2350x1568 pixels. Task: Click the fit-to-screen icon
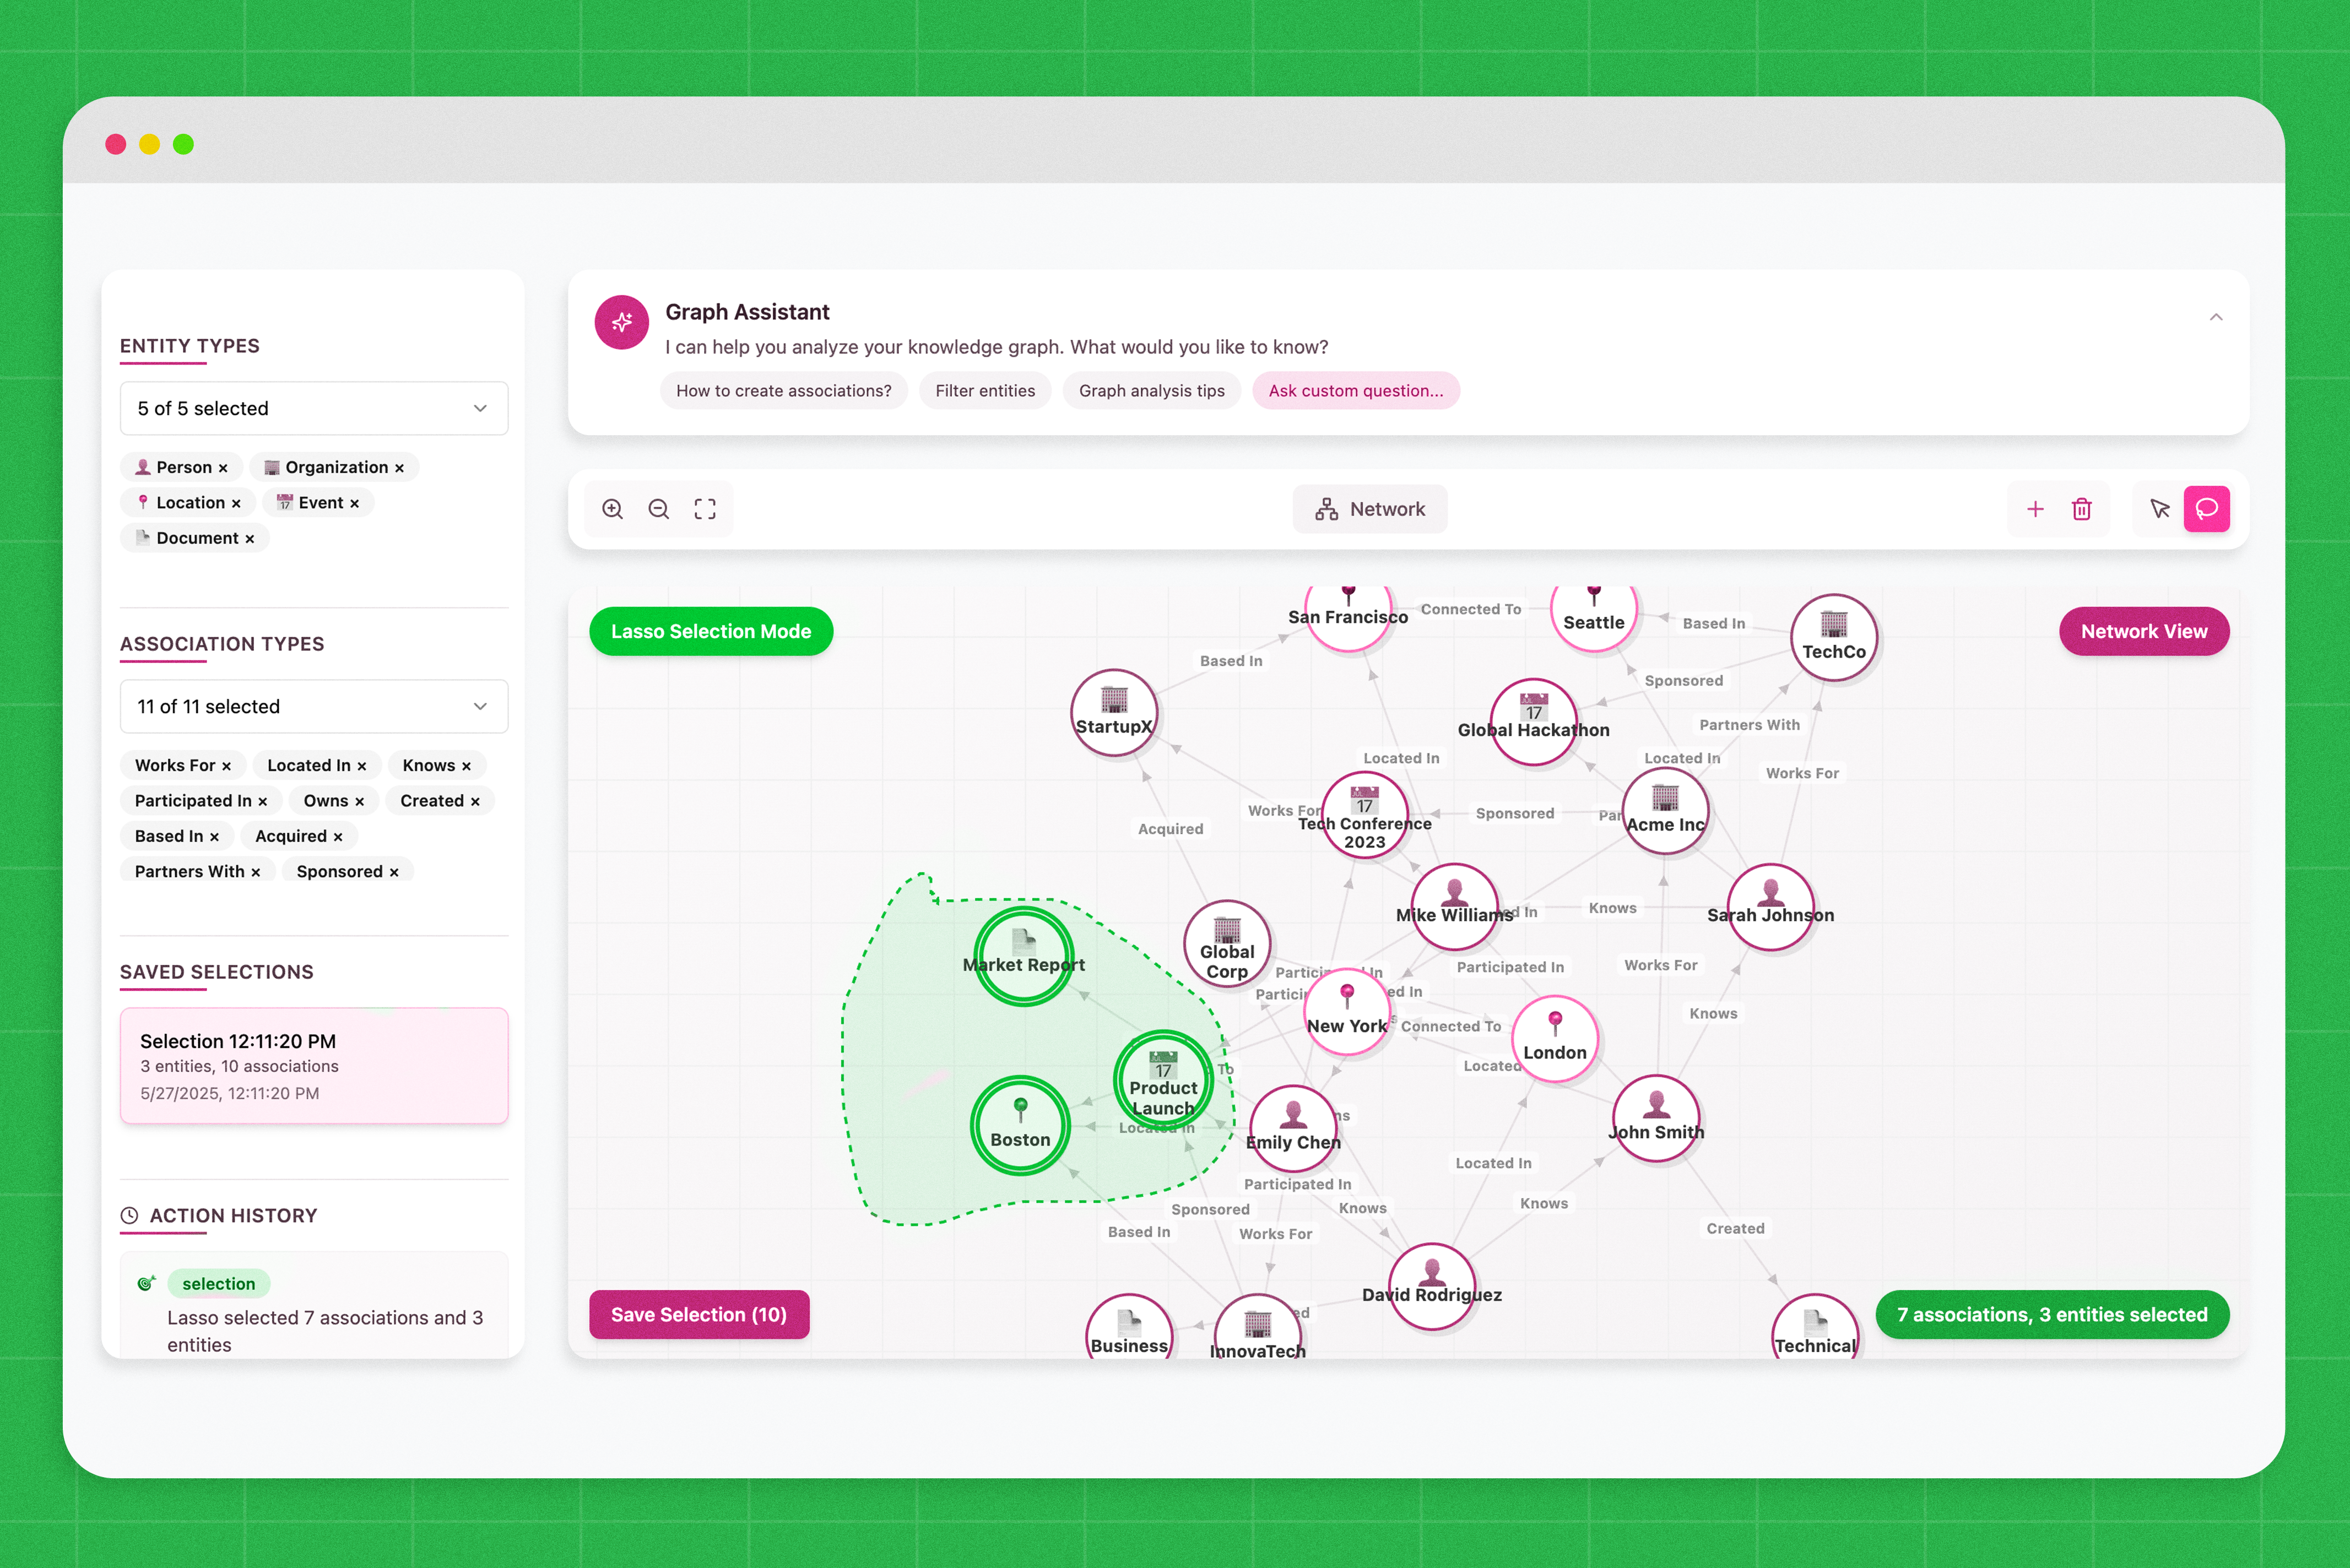coord(705,509)
